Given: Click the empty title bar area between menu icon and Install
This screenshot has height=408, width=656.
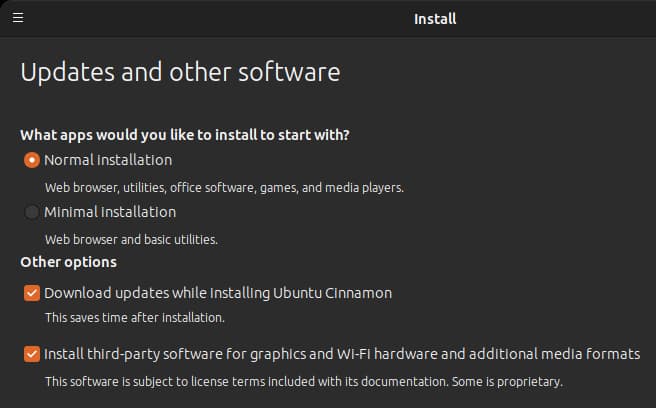Looking at the screenshot, I should (218, 19).
